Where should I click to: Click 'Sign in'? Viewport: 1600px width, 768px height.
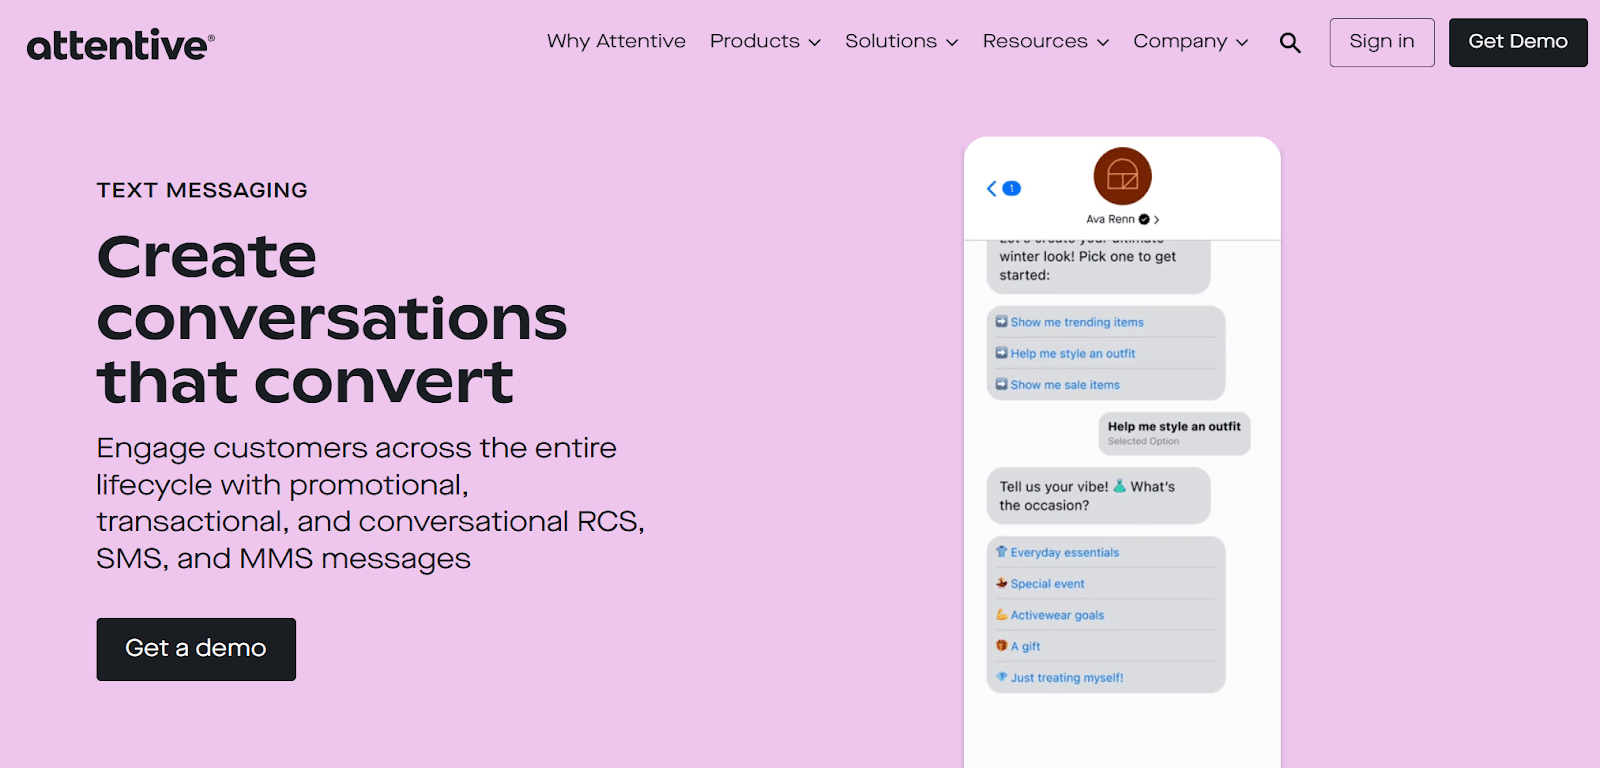coord(1381,42)
